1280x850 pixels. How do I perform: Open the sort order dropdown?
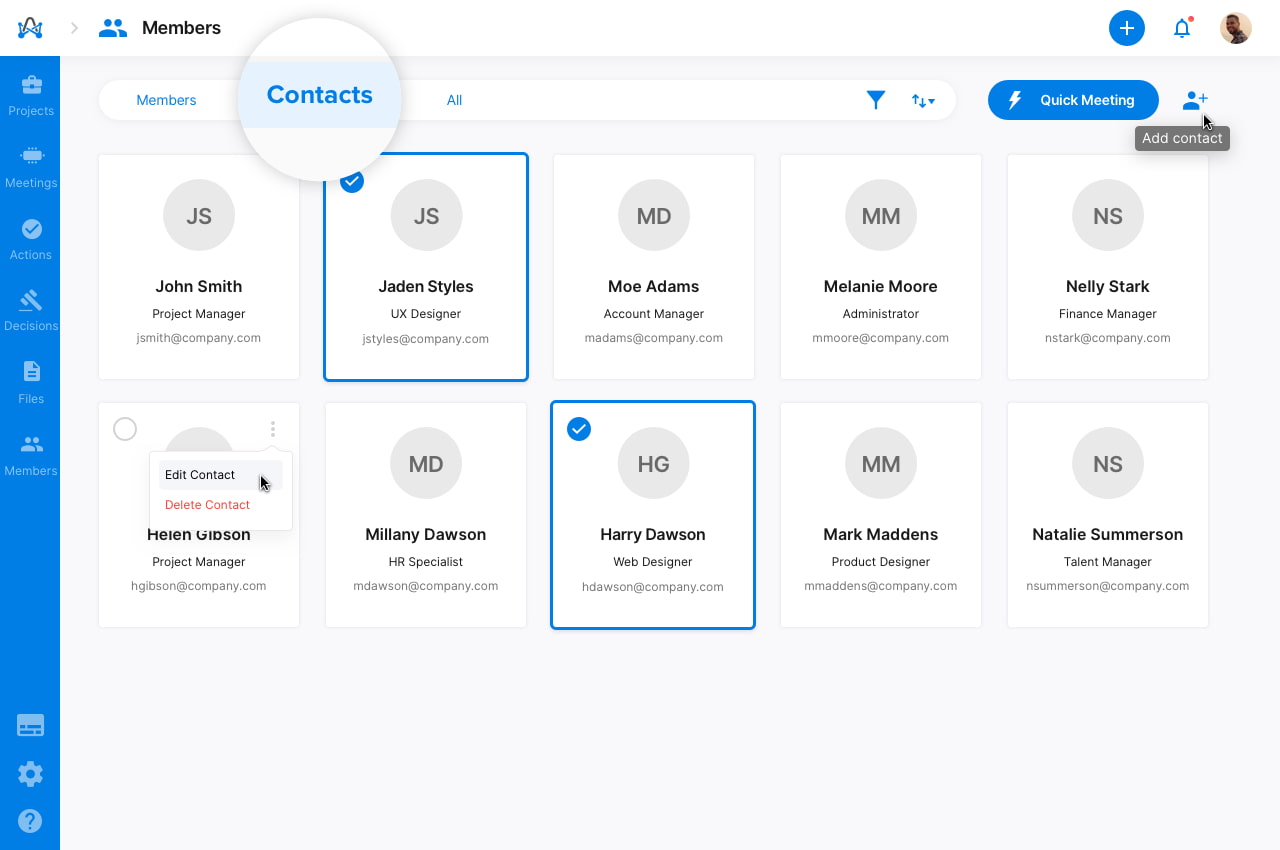923,100
